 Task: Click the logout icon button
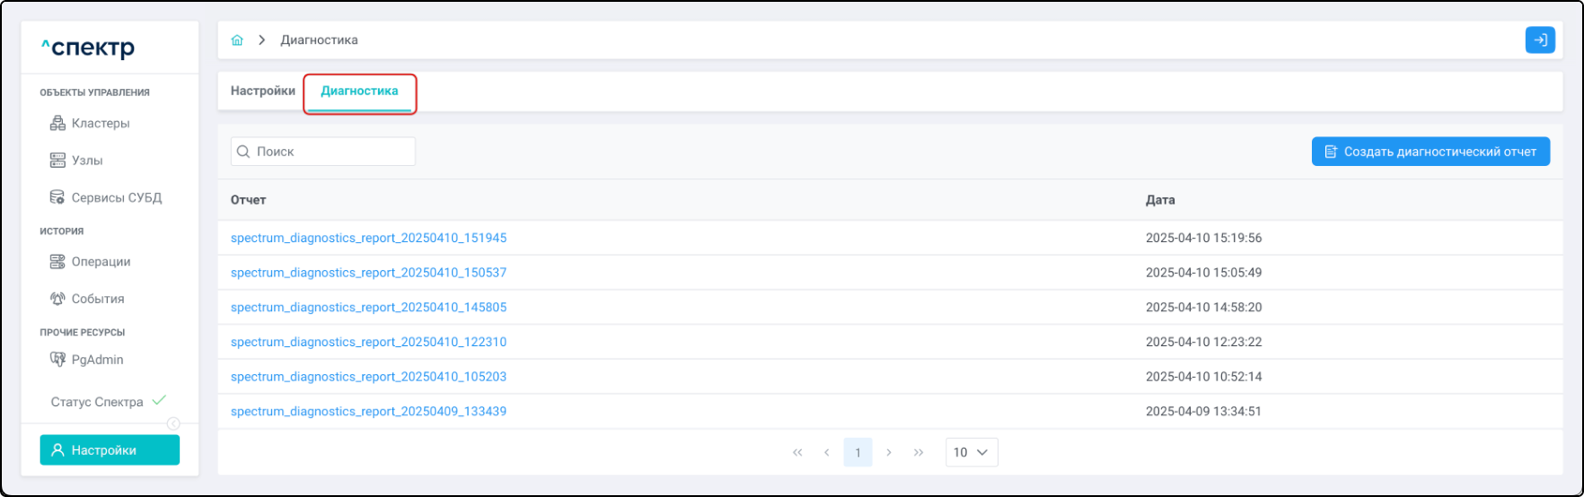(1539, 40)
